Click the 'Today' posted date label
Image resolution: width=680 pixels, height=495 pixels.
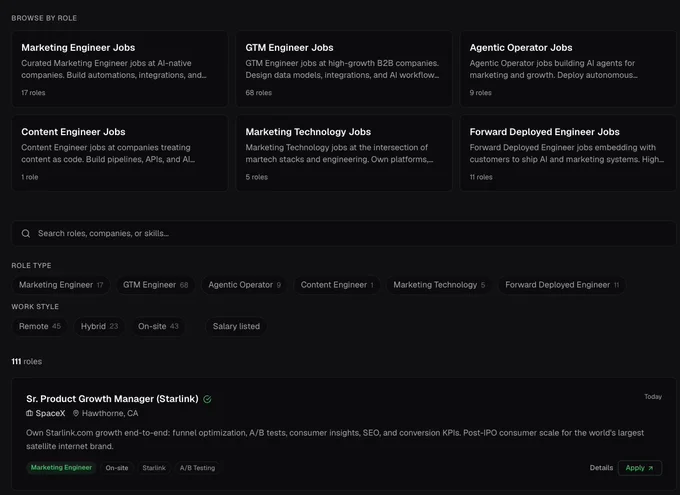[x=653, y=397]
